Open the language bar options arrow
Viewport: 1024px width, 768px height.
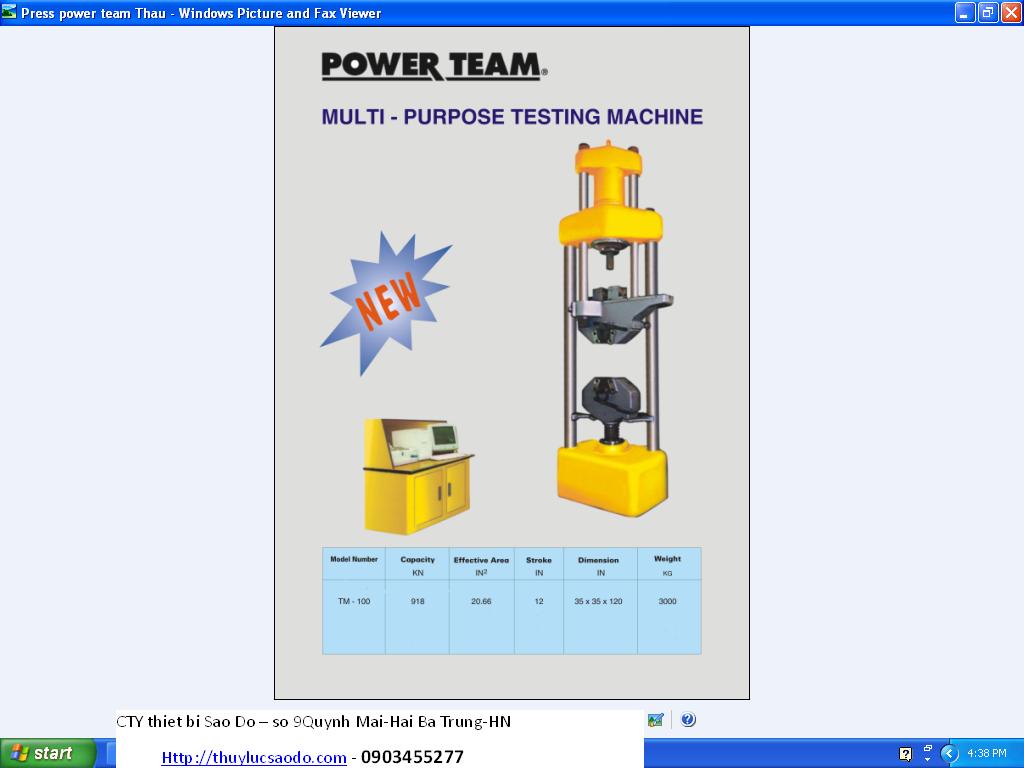coord(927,760)
